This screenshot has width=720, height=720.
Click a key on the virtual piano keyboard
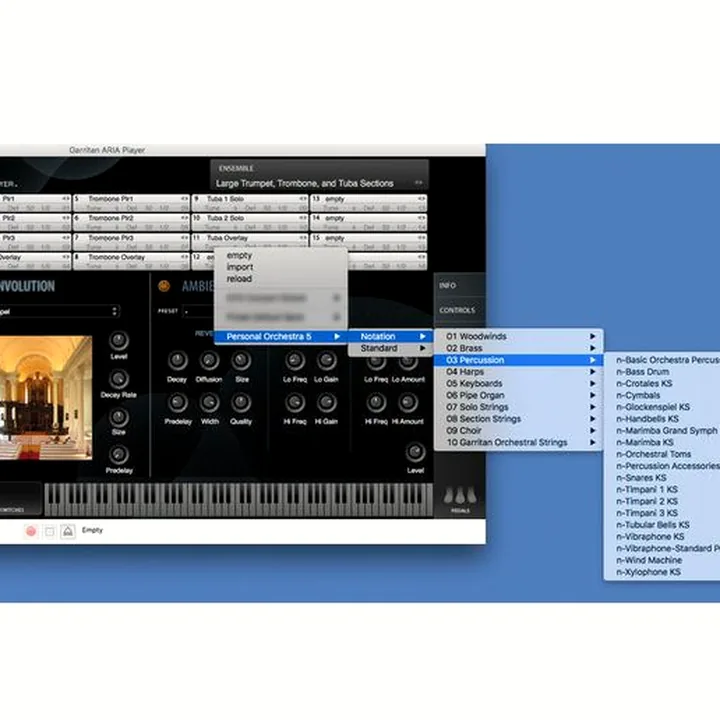239,500
